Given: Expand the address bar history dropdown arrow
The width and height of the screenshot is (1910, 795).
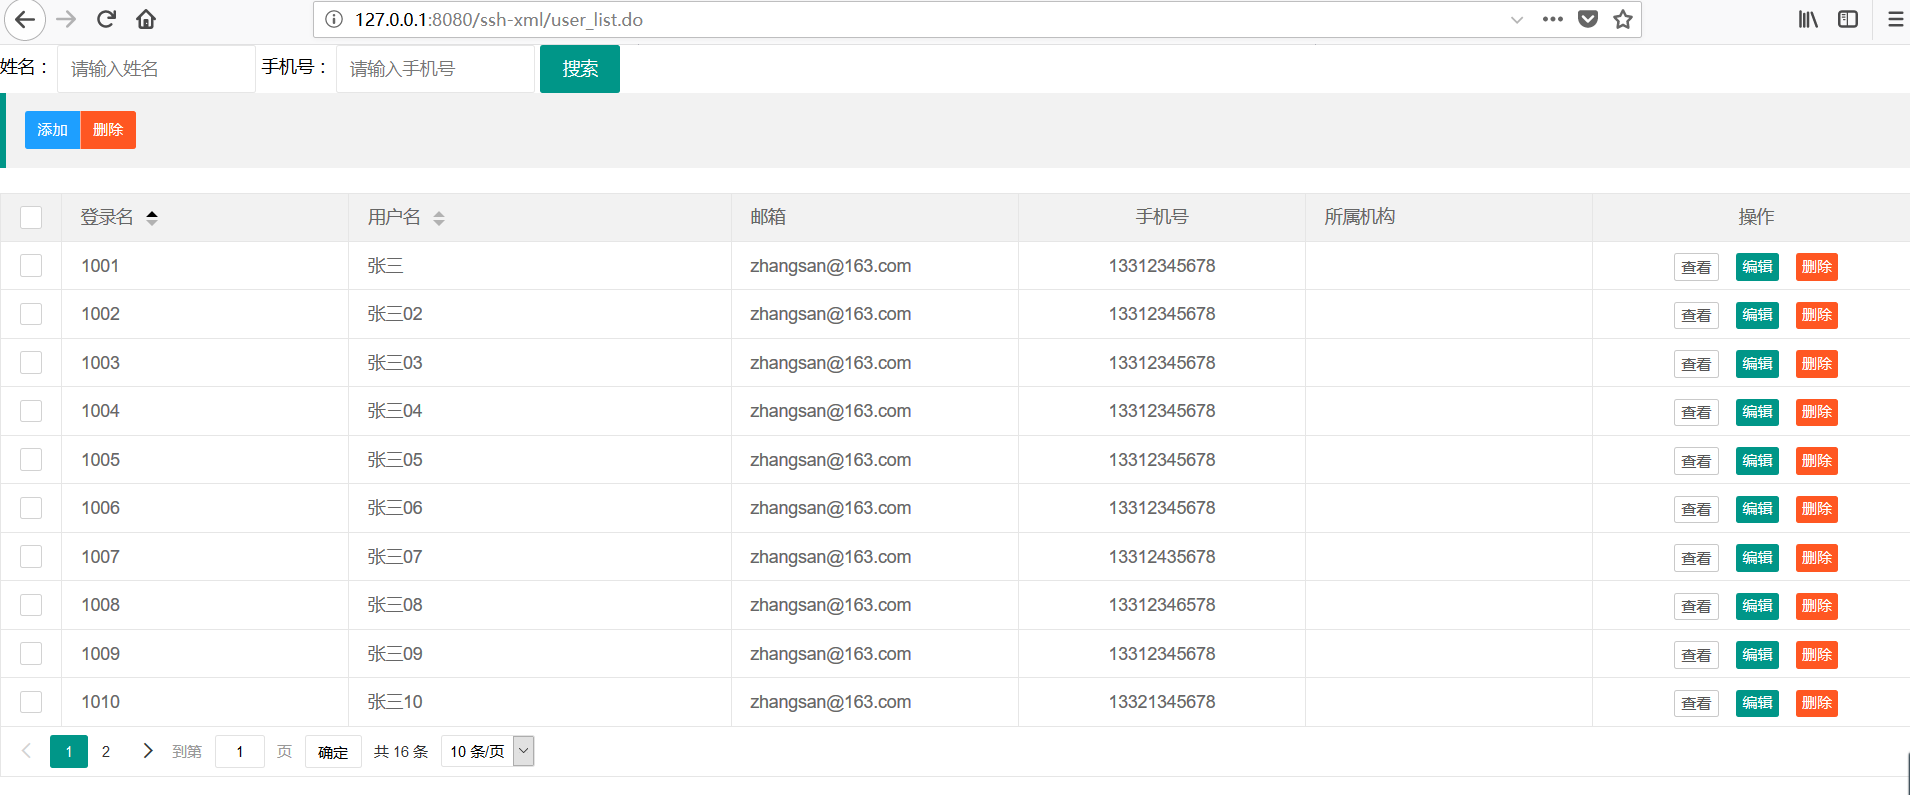Looking at the screenshot, I should click(1517, 19).
